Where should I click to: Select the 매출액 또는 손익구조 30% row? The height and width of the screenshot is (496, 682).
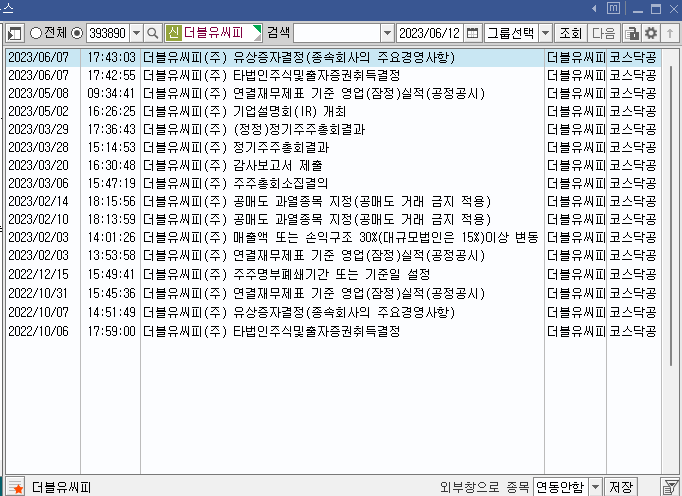pyautogui.click(x=333, y=237)
